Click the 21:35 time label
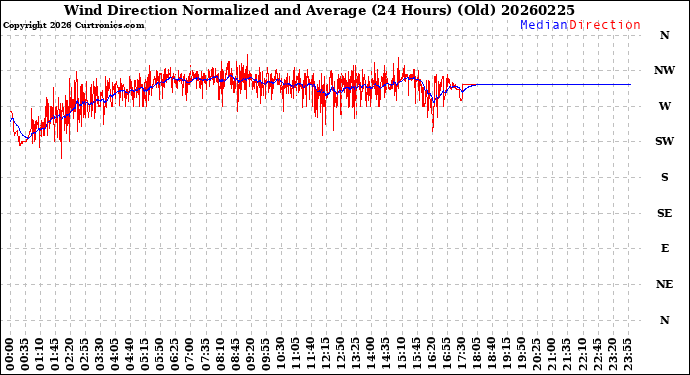The height and width of the screenshot is (375, 690). click(566, 354)
